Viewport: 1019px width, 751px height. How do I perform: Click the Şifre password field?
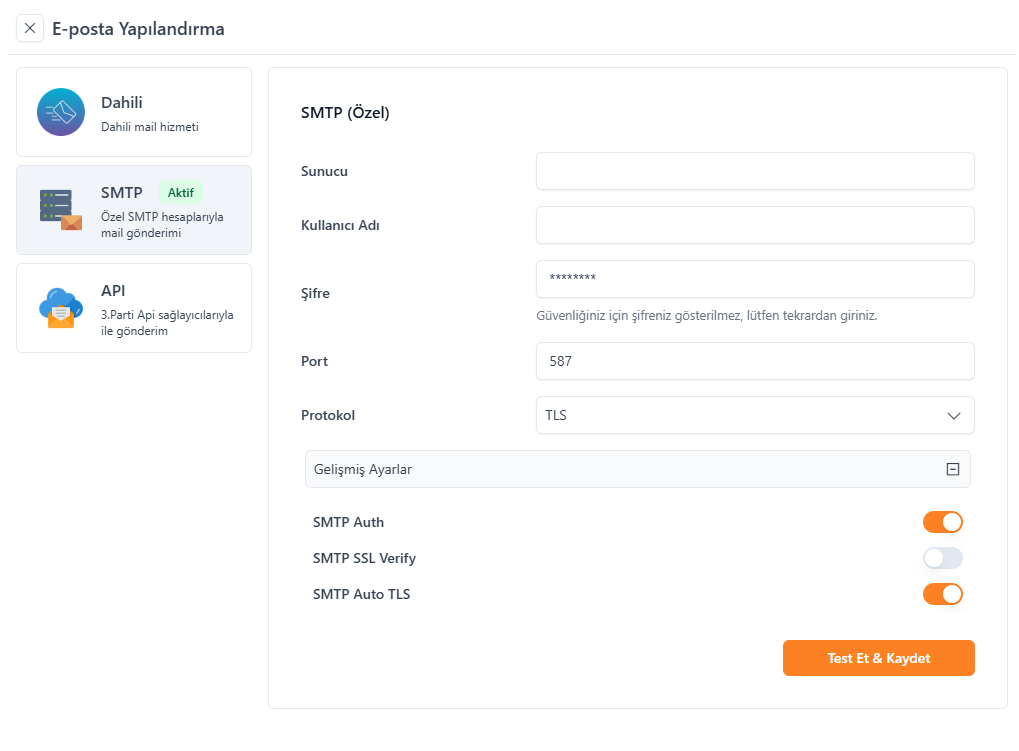coord(755,279)
